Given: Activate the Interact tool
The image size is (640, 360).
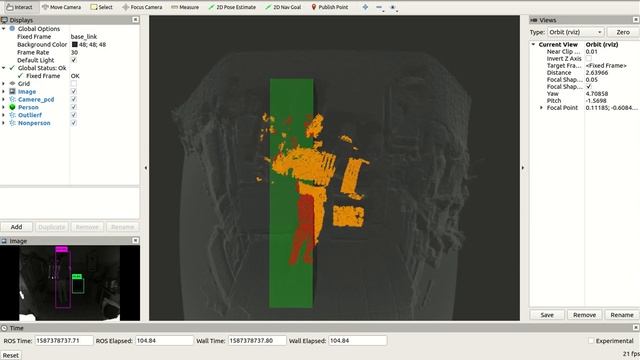Looking at the screenshot, I should tap(19, 7).
